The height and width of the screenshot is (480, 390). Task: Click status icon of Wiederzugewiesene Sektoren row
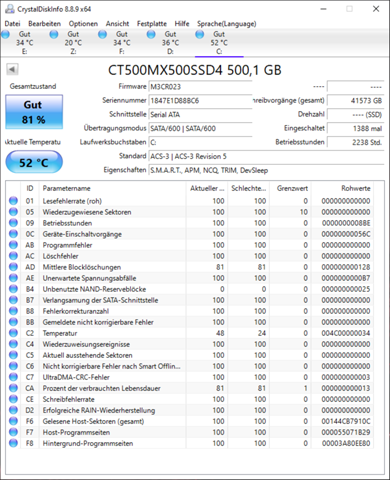(13, 212)
